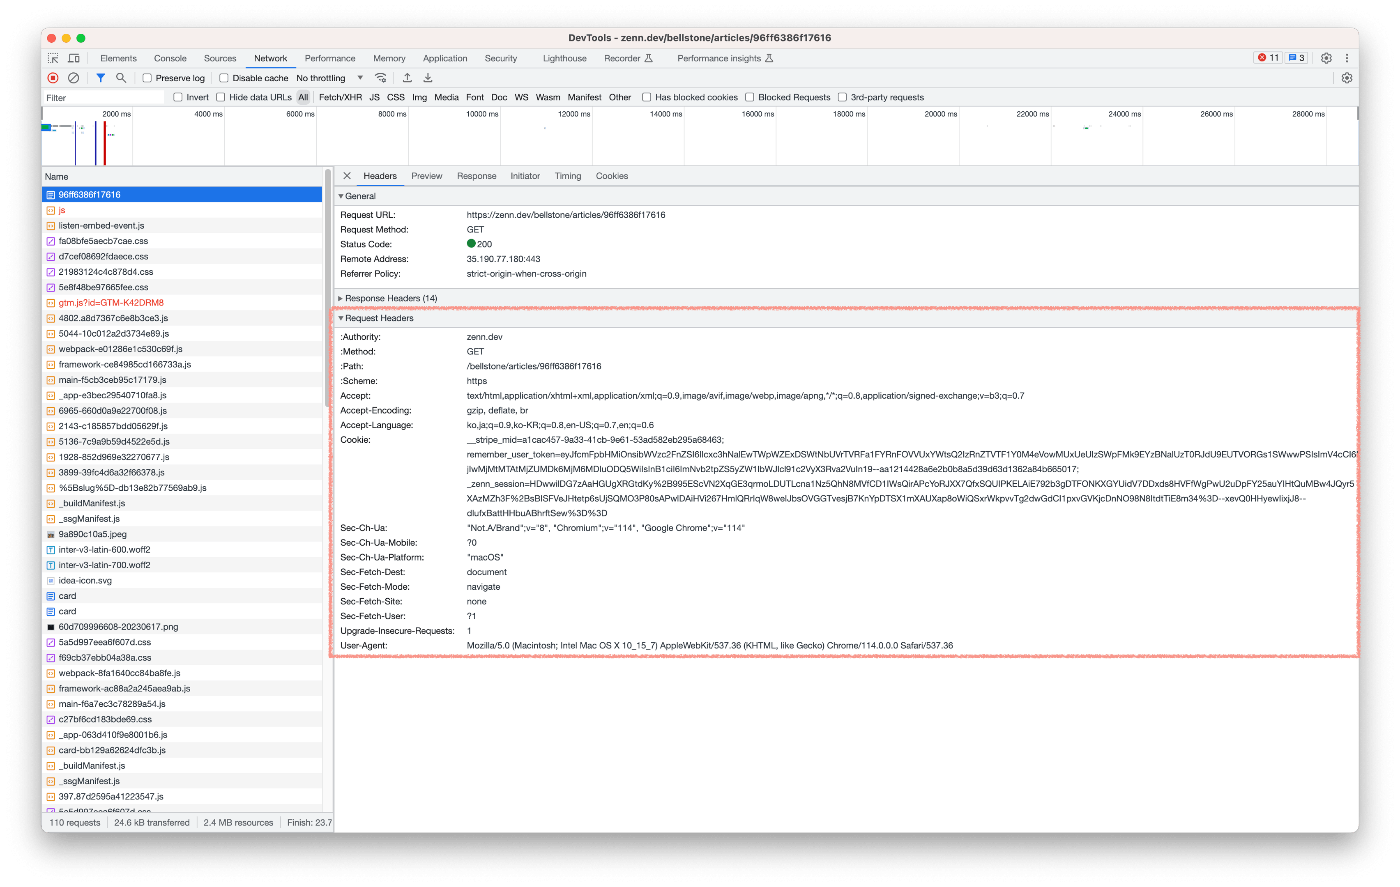This screenshot has height=887, width=1400.
Task: Select the 96ff6386f17616 request row
Action: (x=182, y=195)
